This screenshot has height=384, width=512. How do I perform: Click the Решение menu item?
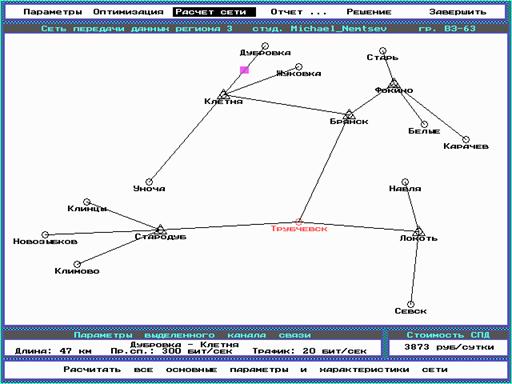coord(369,12)
